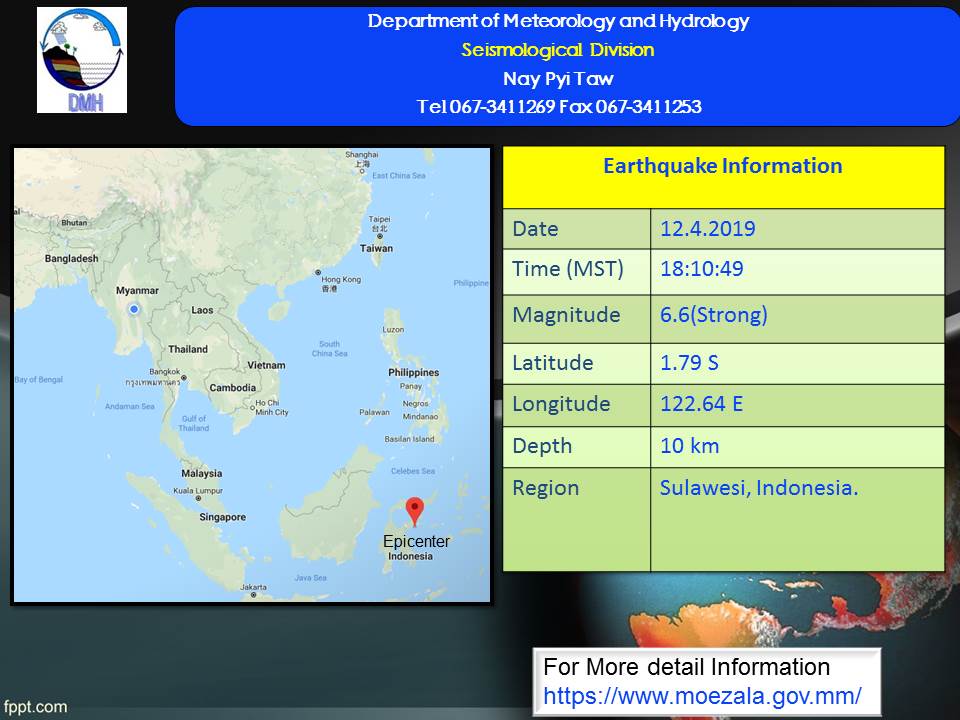Click the For More detail Information text
The width and height of the screenshot is (960, 720).
(686, 667)
